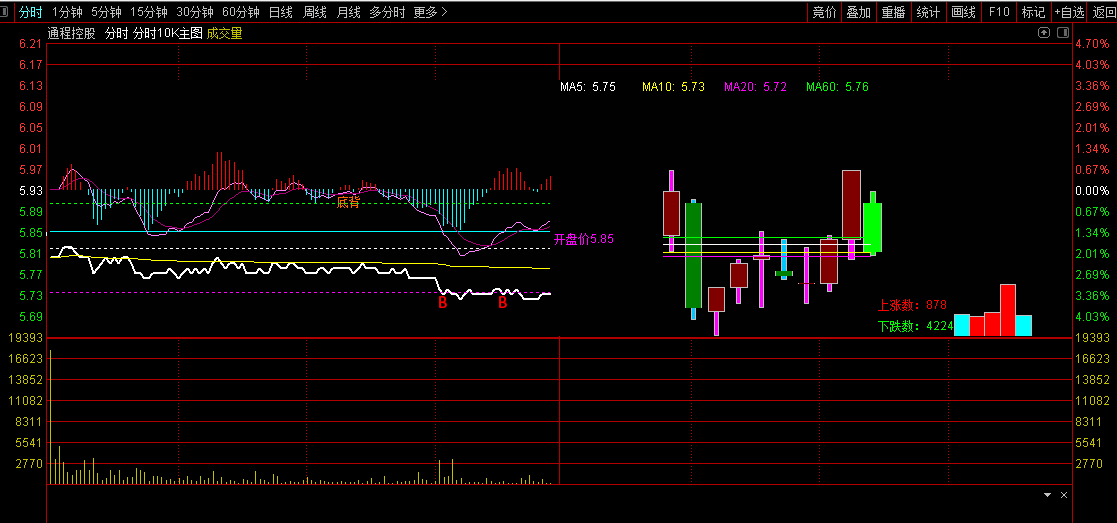Expand the 更多 more periods menu
The width and height of the screenshot is (1117, 523).
(x=431, y=11)
